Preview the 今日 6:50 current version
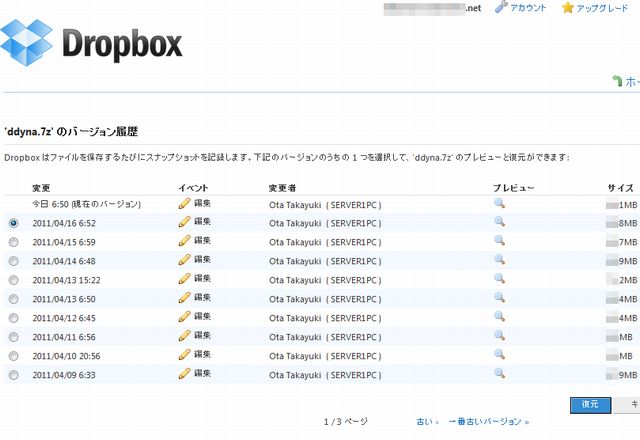The height and width of the screenshot is (440, 640). point(499,203)
